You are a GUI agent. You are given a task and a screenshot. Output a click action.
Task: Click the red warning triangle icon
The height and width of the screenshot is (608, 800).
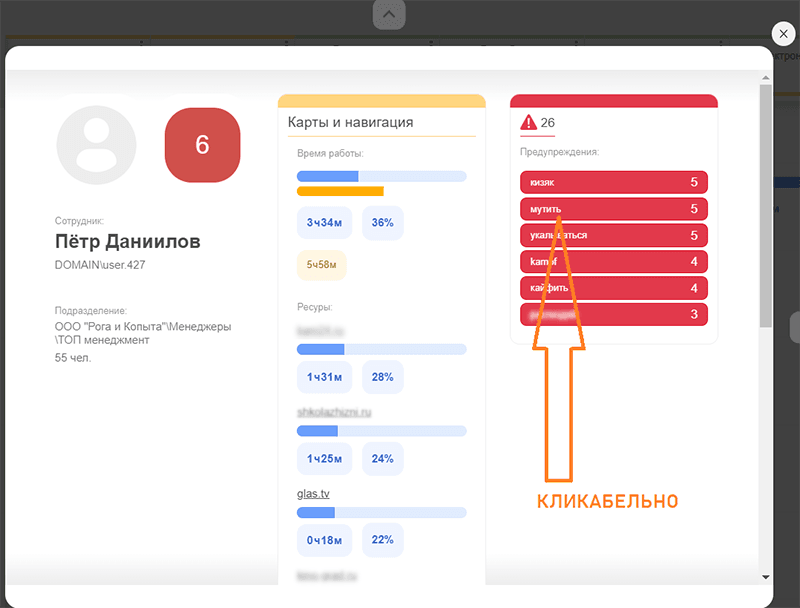click(x=529, y=123)
